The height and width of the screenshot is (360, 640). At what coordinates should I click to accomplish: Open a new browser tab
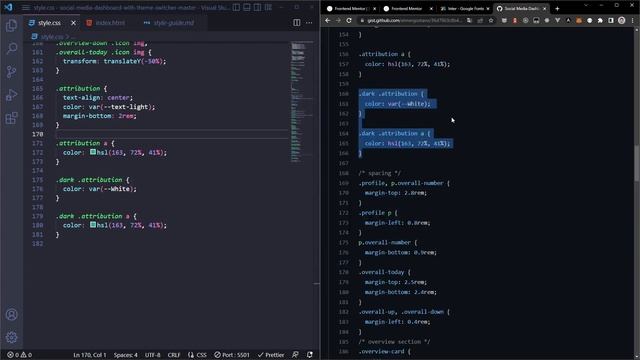click(x=557, y=9)
